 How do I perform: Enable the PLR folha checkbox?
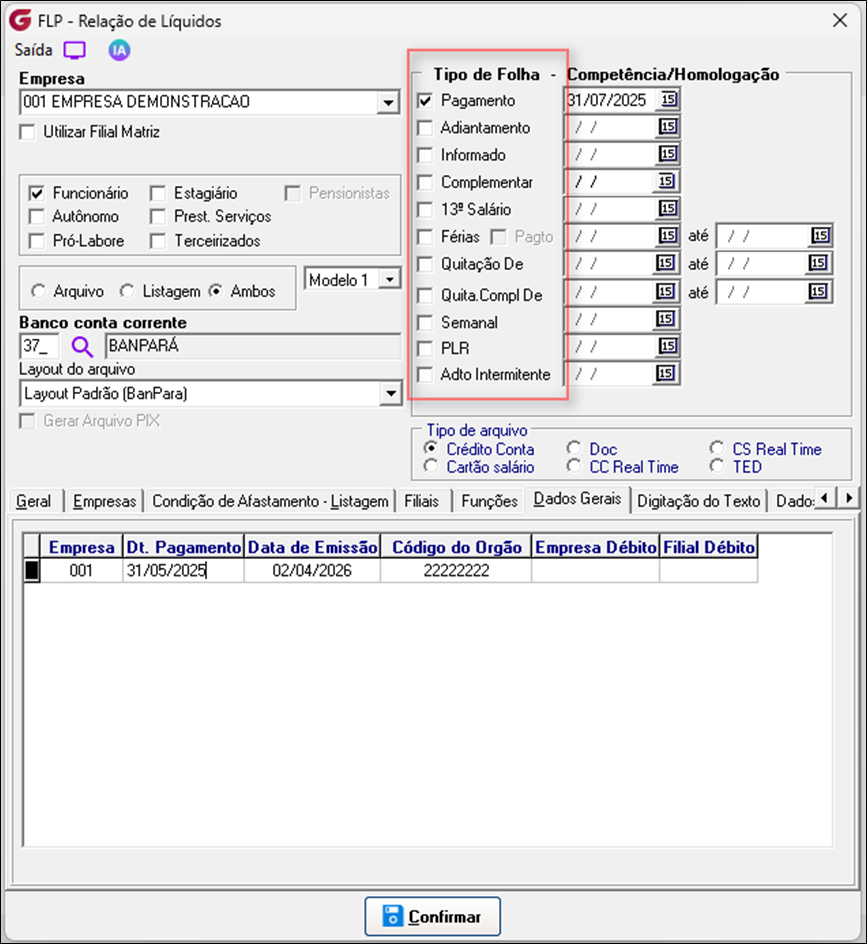[x=425, y=349]
